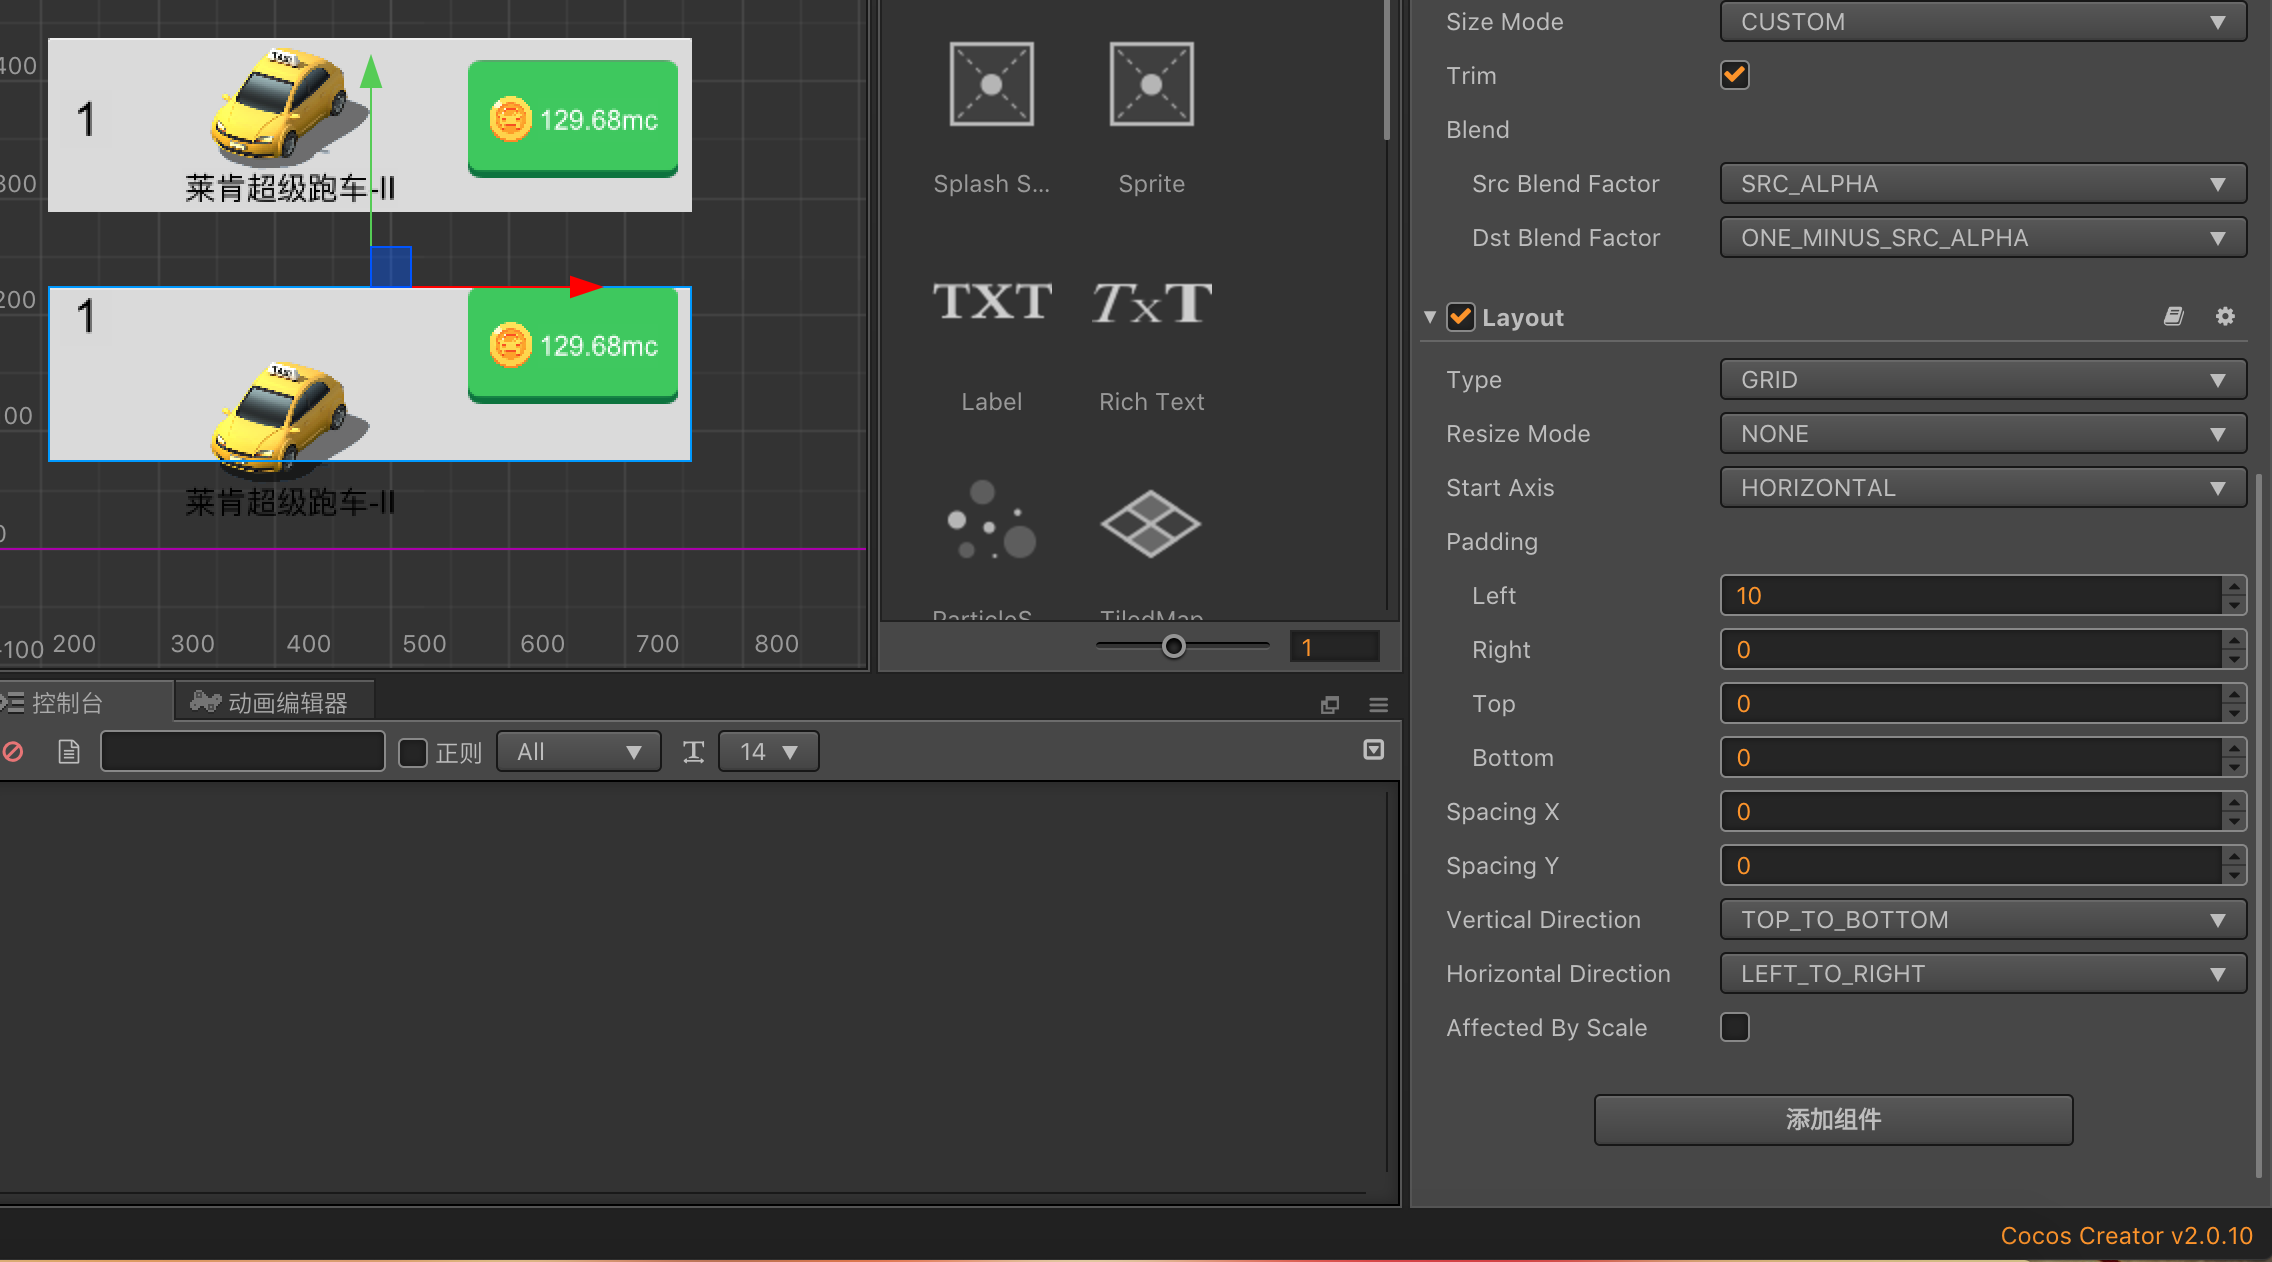Open the Layout Type GRID dropdown
This screenshot has width=2272, height=1262.
1982,380
